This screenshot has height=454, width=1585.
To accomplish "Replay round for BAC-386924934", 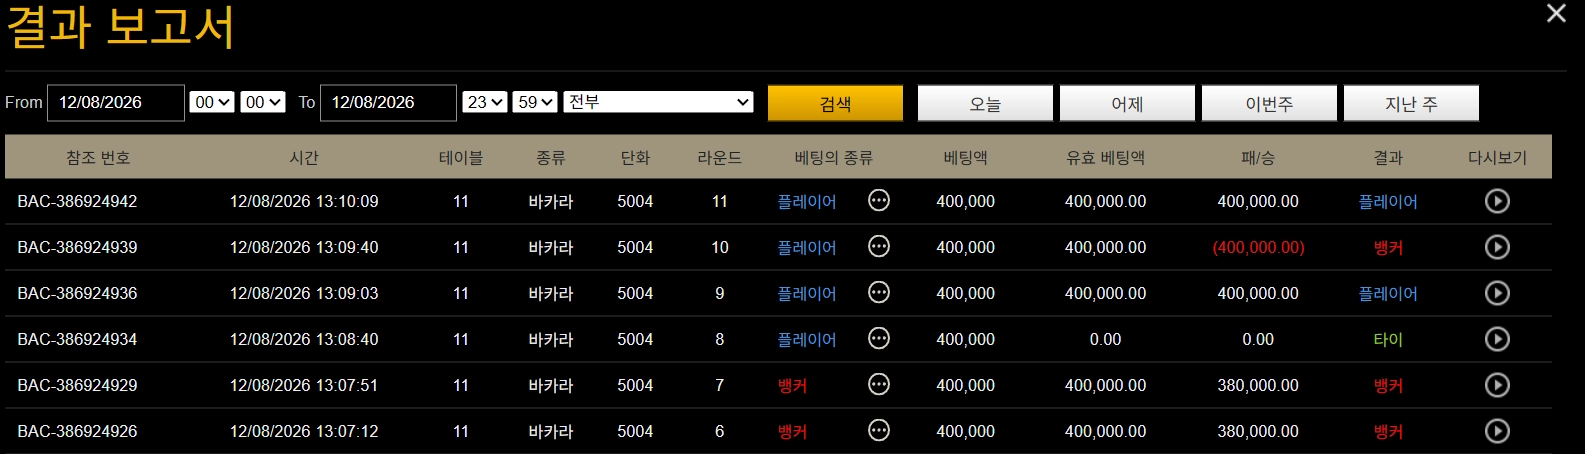I will point(1496,339).
